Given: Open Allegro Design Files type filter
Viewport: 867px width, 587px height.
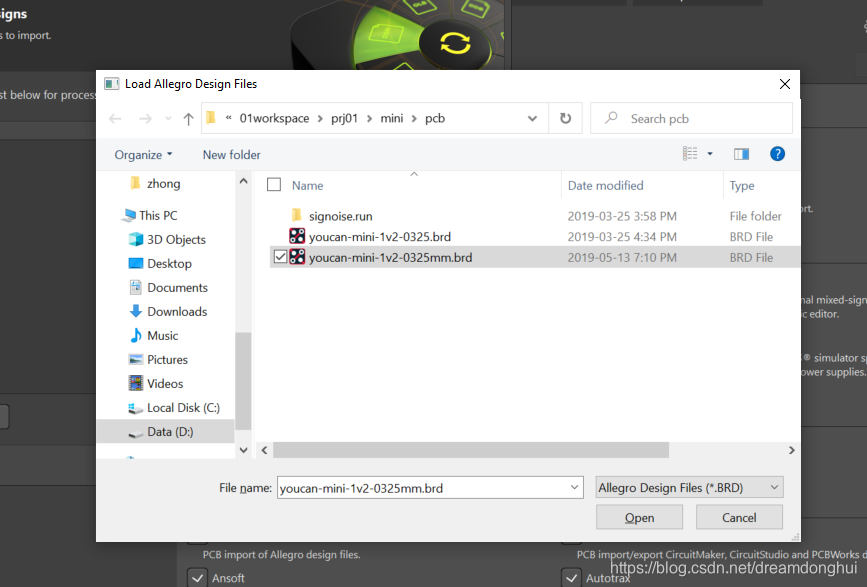Looking at the screenshot, I should 689,488.
